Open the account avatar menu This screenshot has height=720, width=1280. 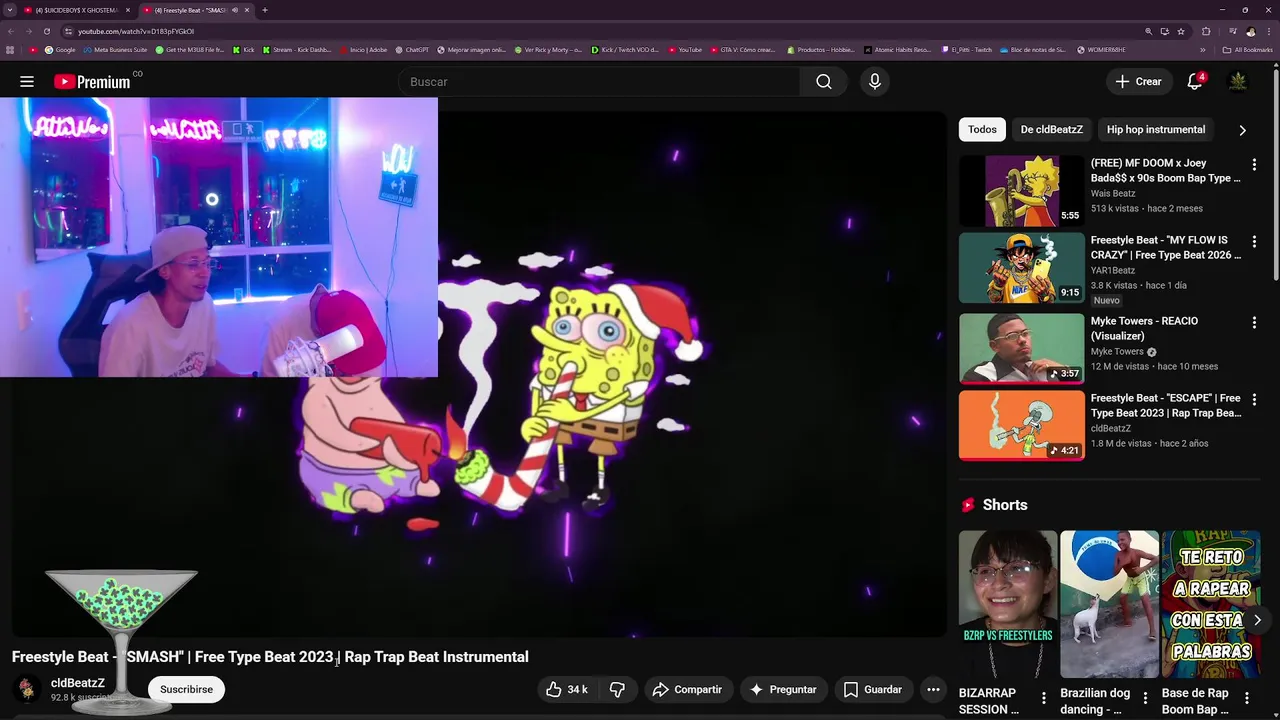tap(1238, 82)
